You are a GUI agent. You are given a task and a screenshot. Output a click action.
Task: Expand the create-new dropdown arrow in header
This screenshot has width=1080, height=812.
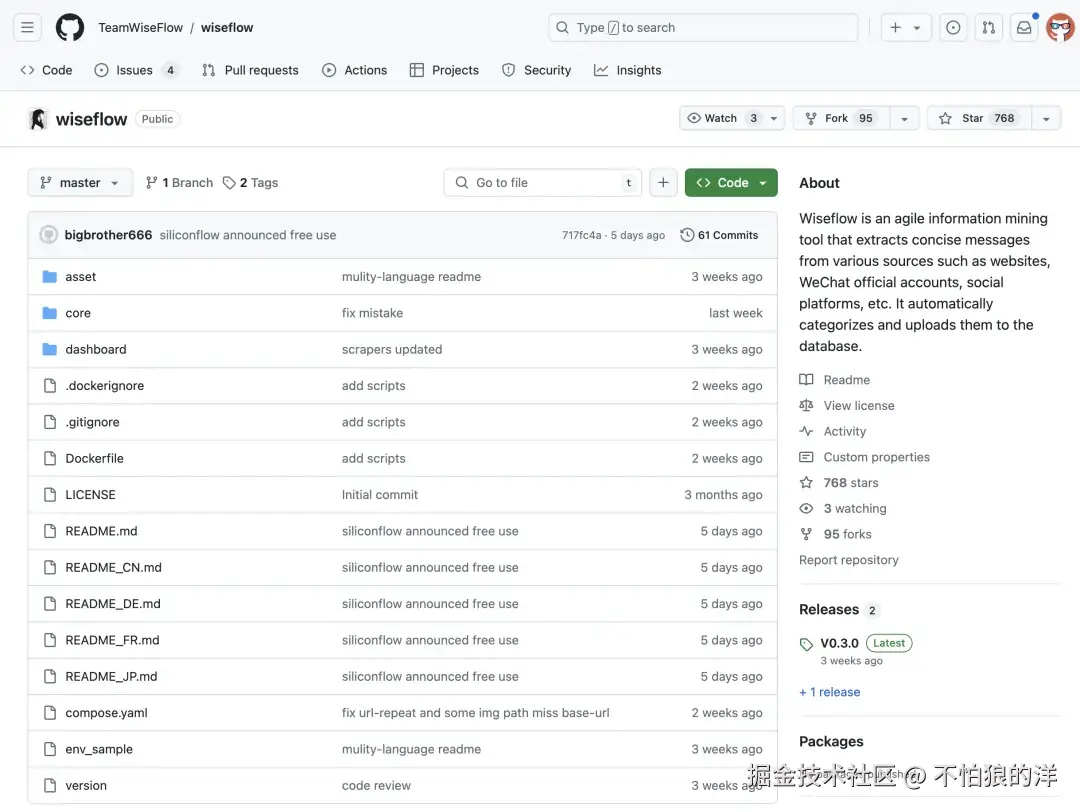(917, 28)
